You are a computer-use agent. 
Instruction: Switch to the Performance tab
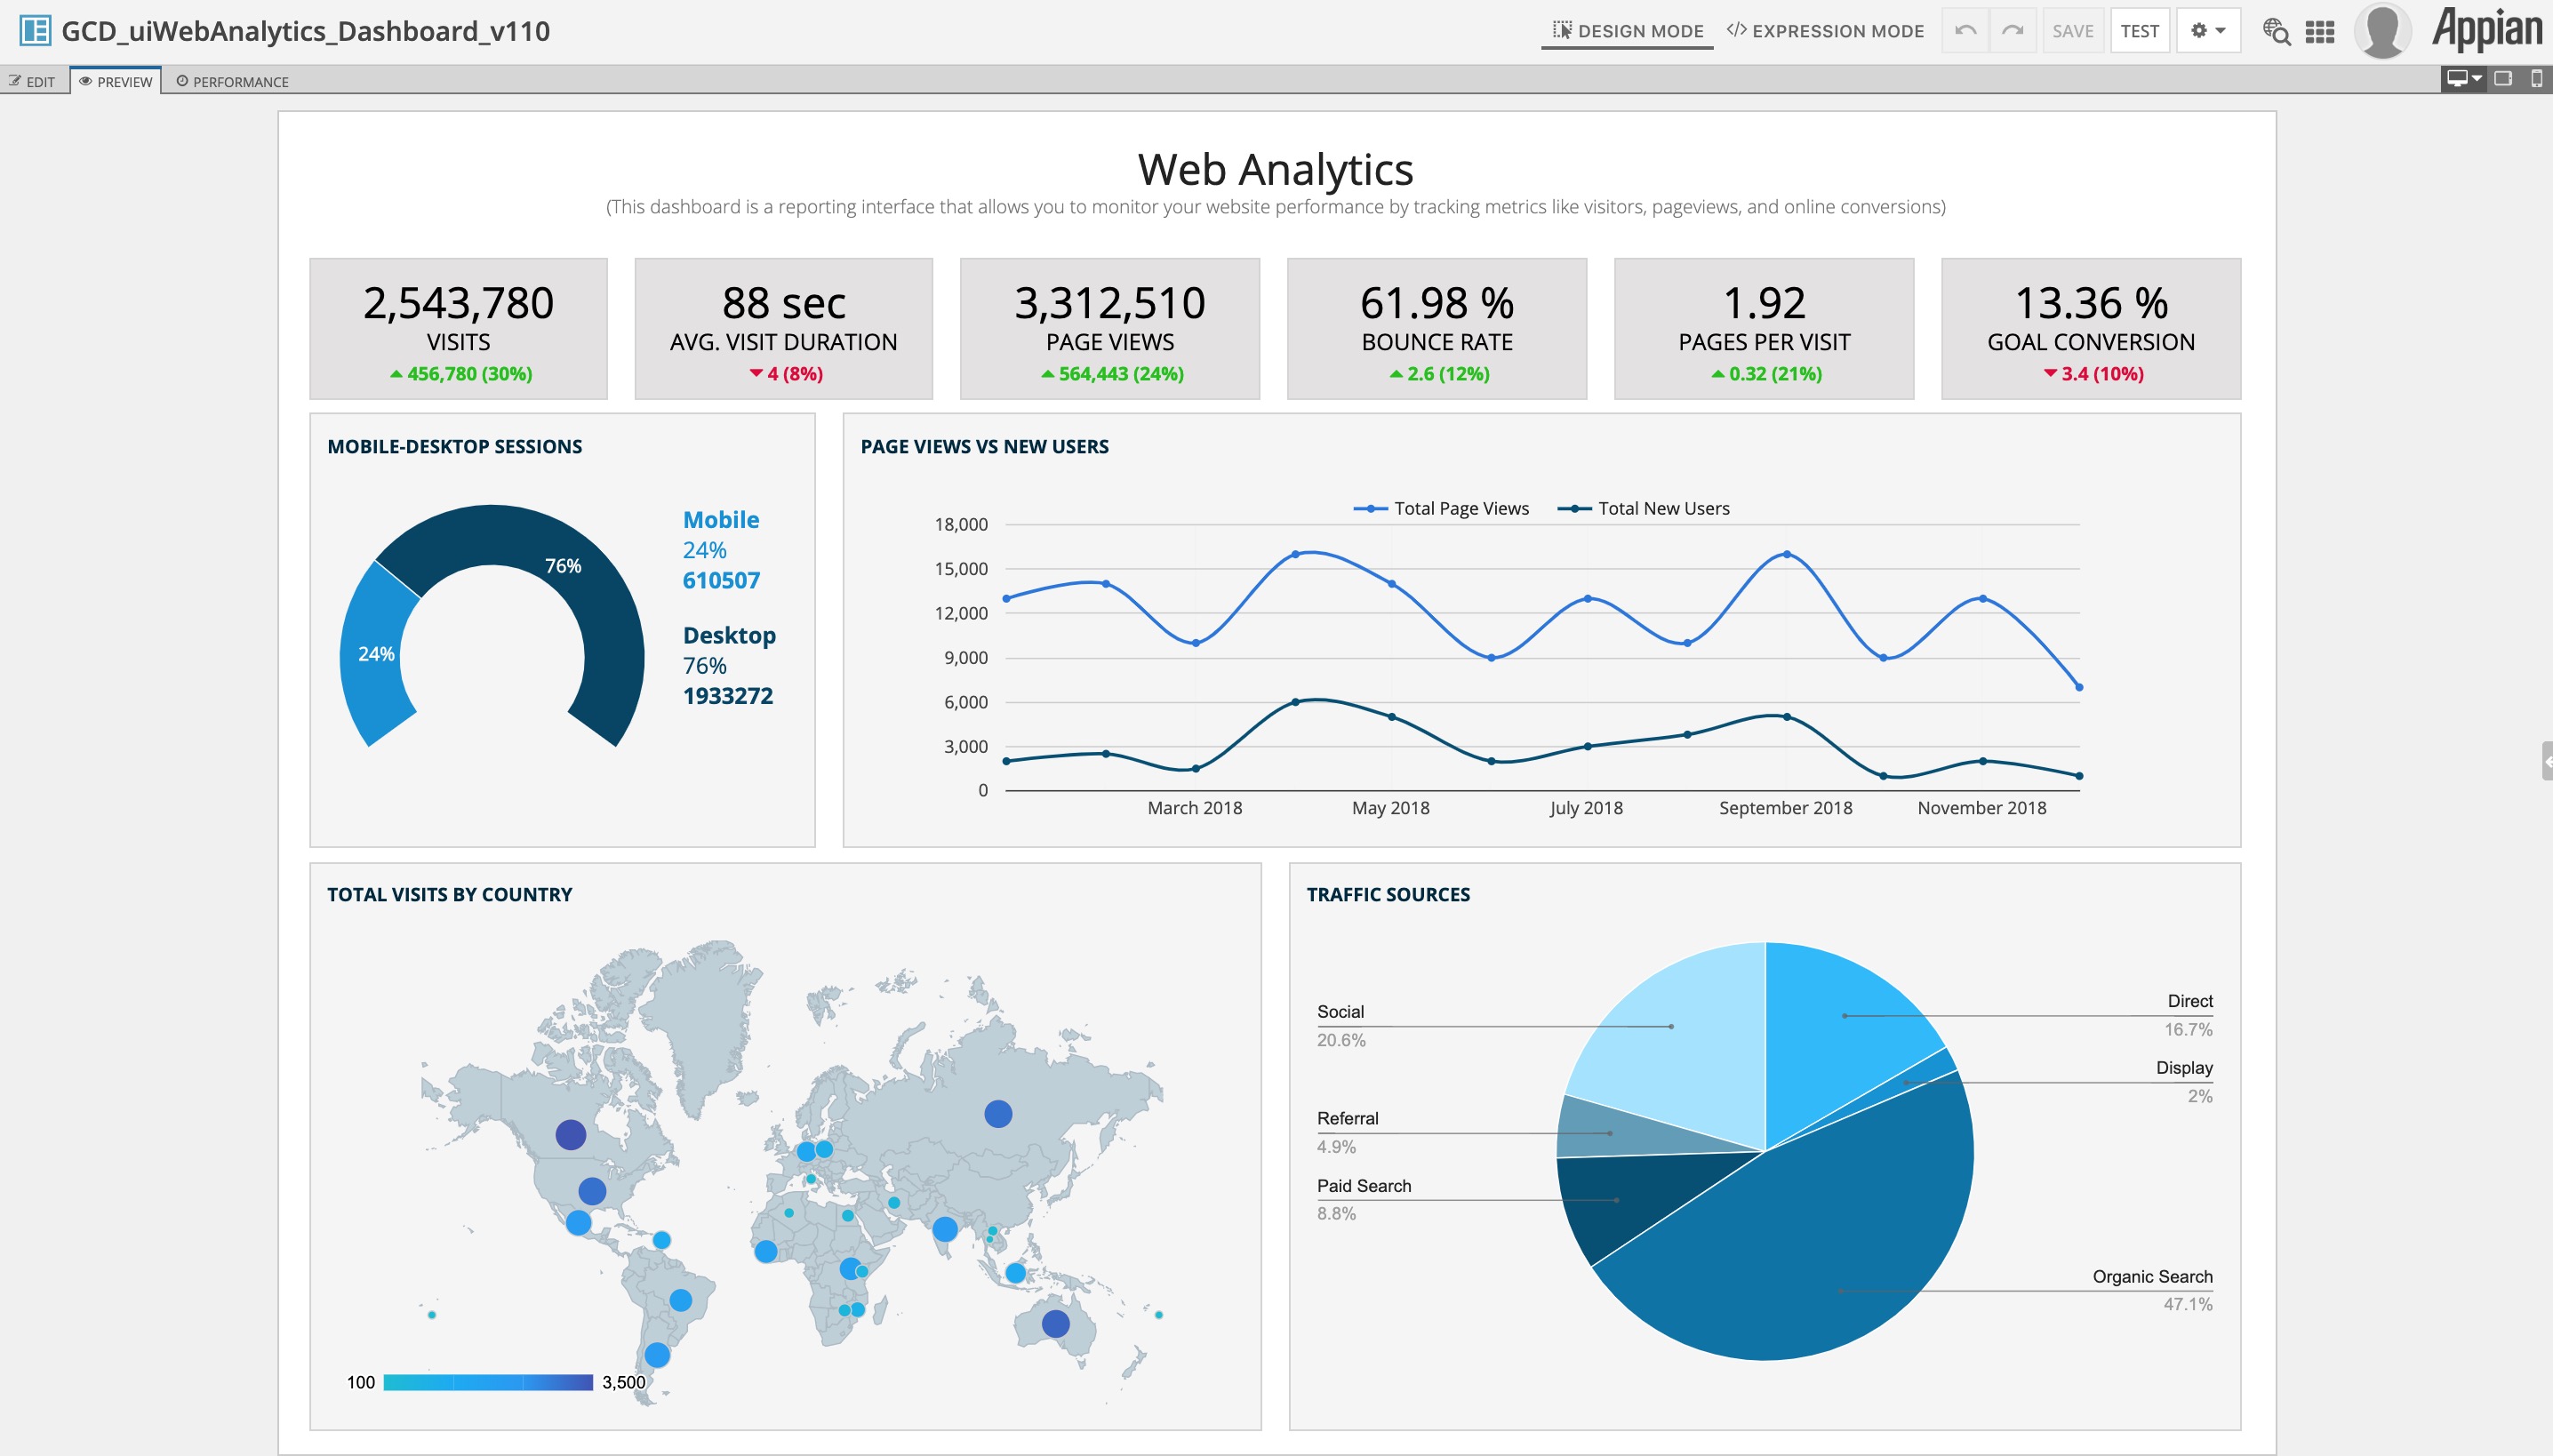click(234, 80)
